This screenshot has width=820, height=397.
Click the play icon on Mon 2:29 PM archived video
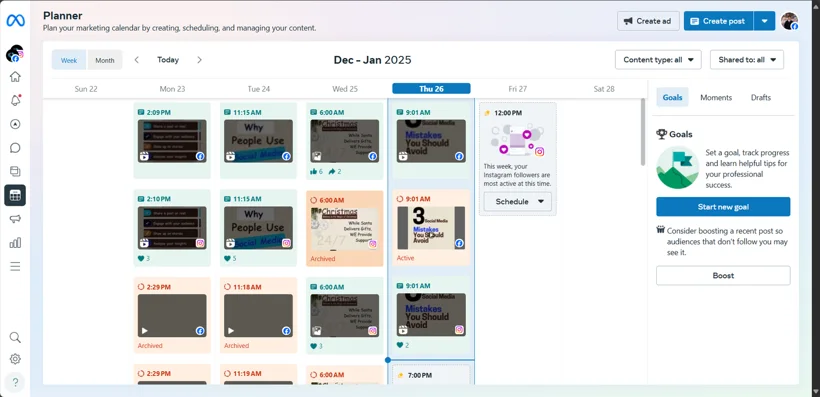[145, 331]
